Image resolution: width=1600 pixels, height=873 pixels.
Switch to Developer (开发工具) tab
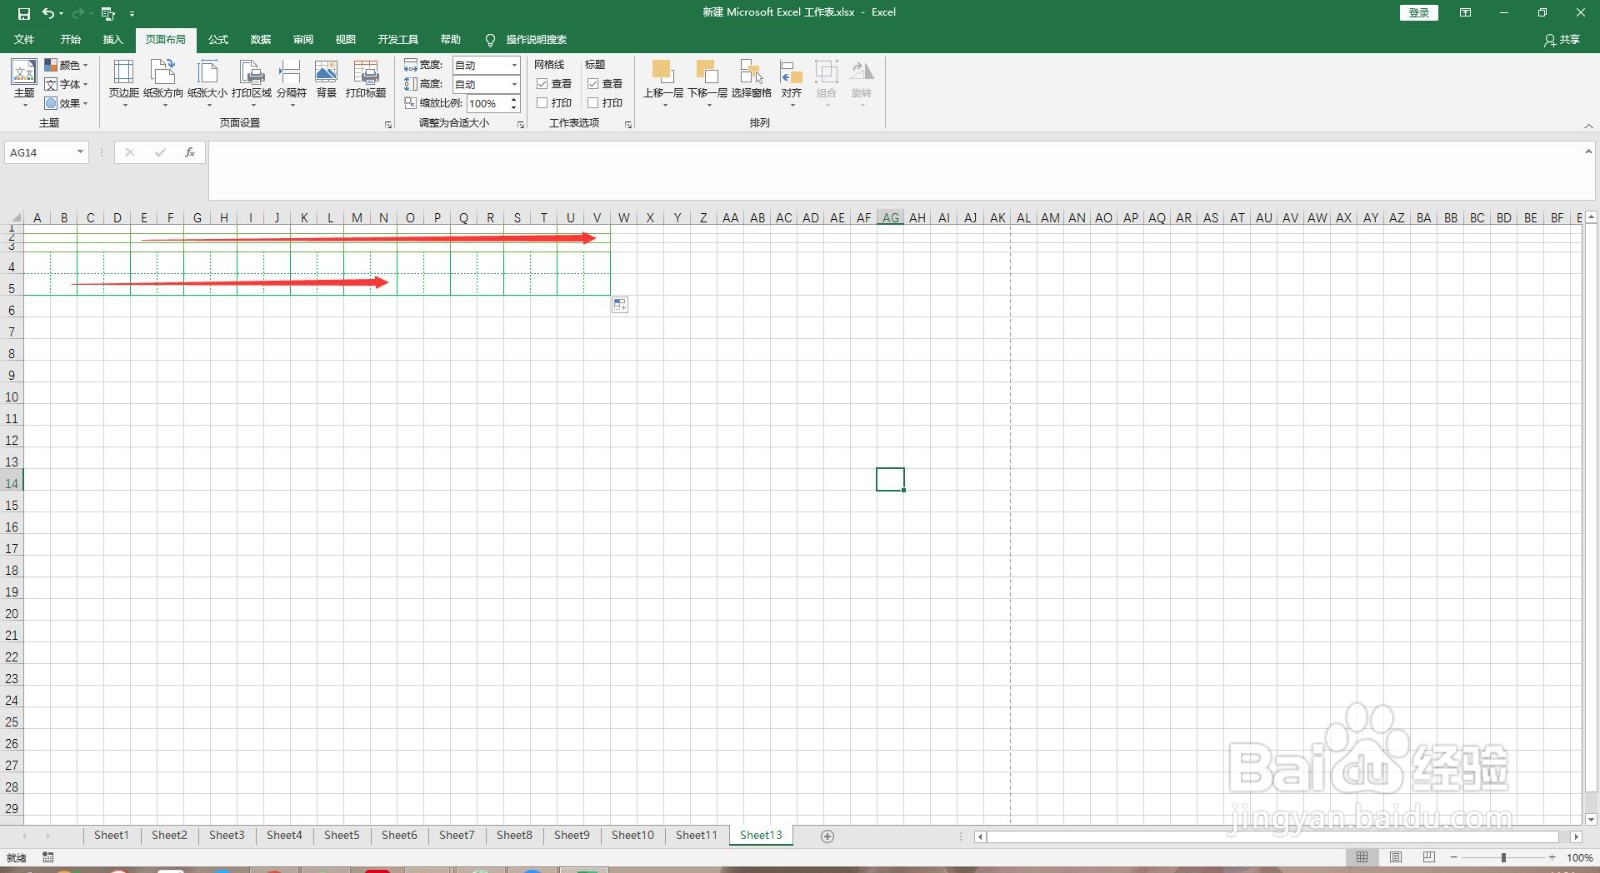[x=398, y=40]
